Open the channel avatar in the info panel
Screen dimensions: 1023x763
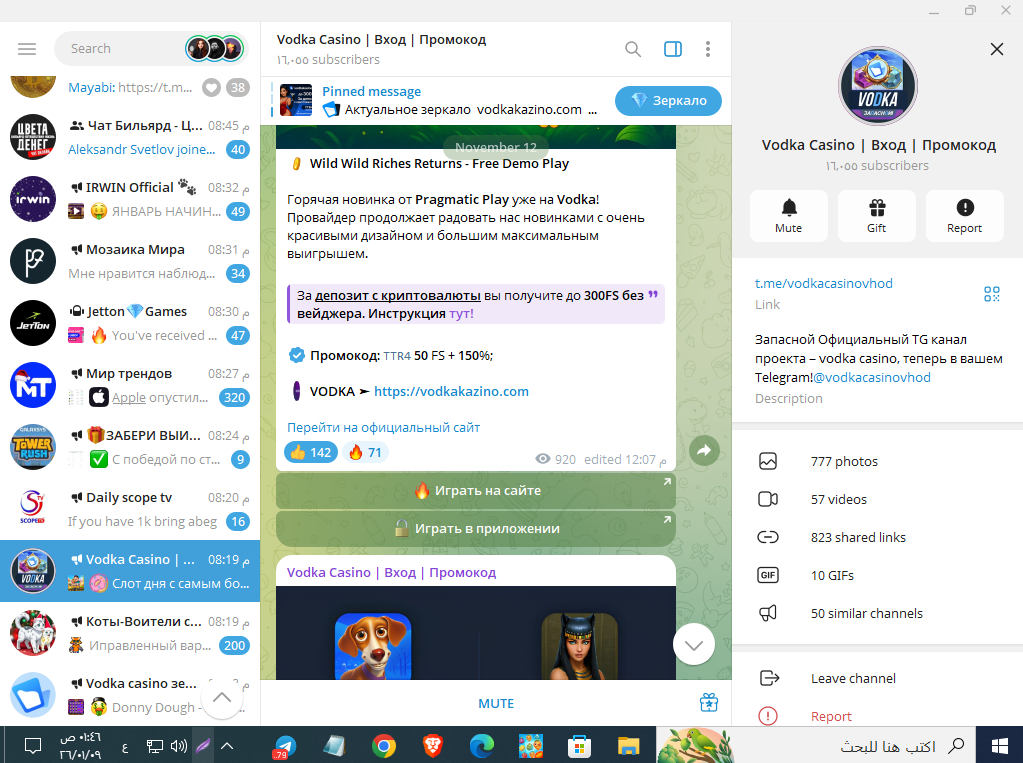(x=878, y=86)
